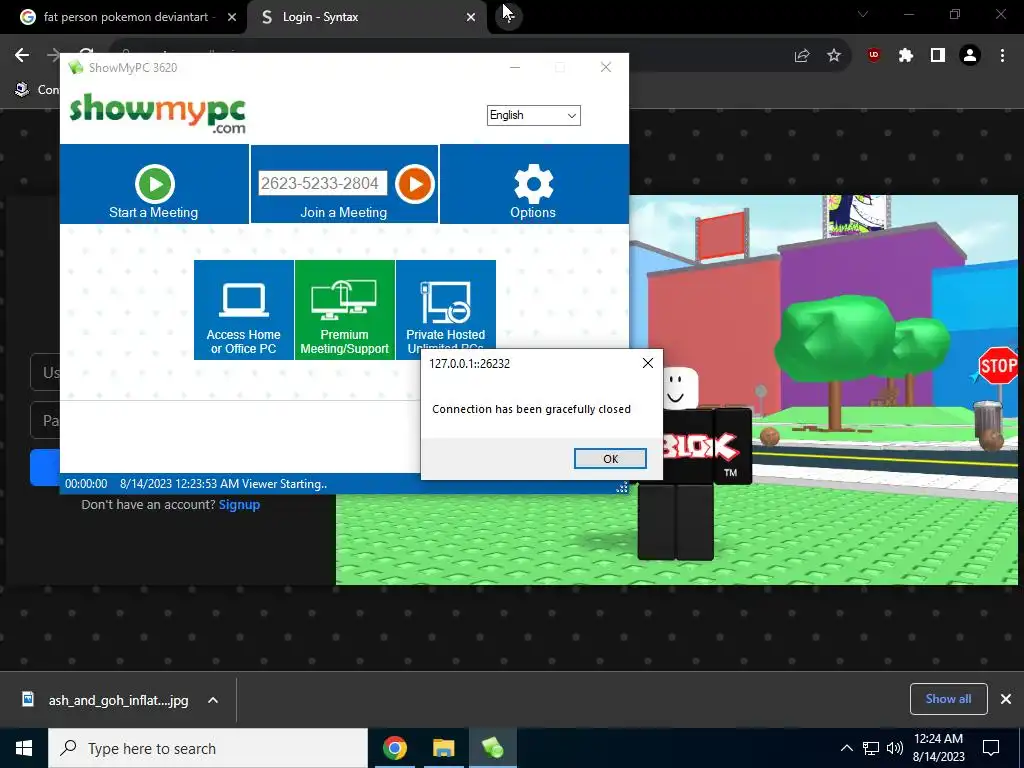Open the Access Home or Office PC tile
The height and width of the screenshot is (768, 1024).
tap(244, 310)
